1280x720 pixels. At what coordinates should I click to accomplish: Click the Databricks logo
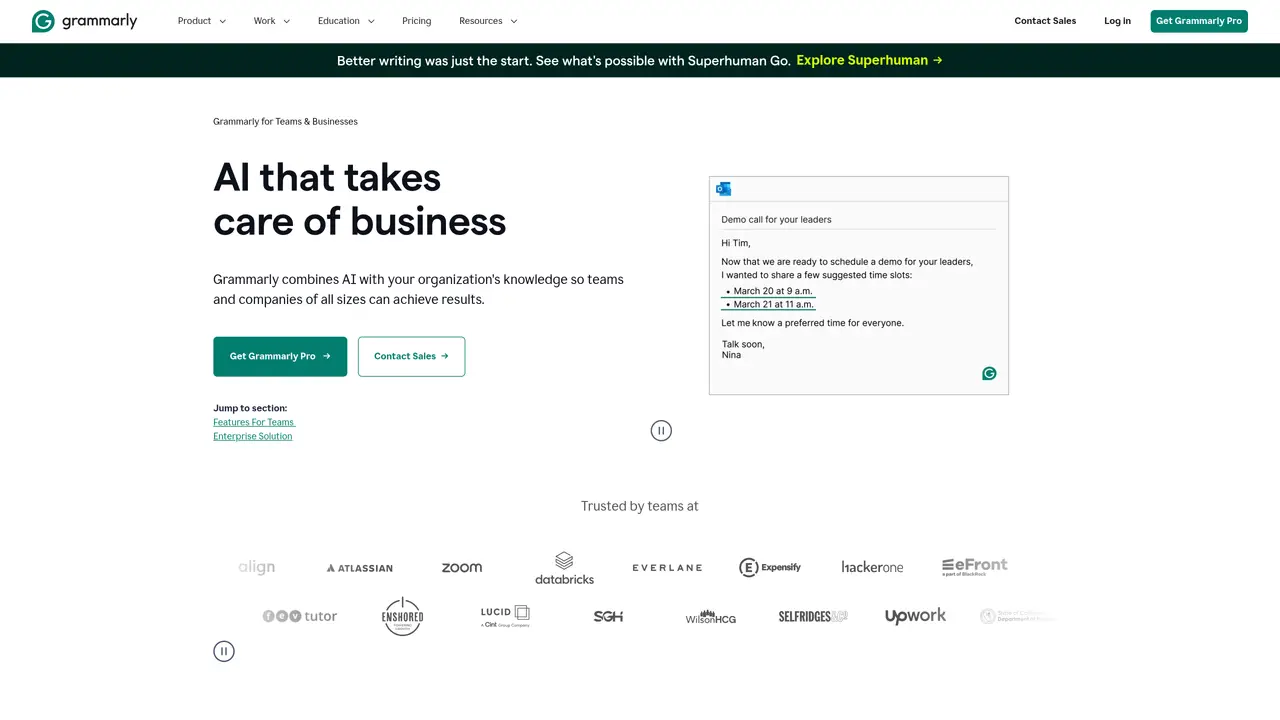(564, 568)
